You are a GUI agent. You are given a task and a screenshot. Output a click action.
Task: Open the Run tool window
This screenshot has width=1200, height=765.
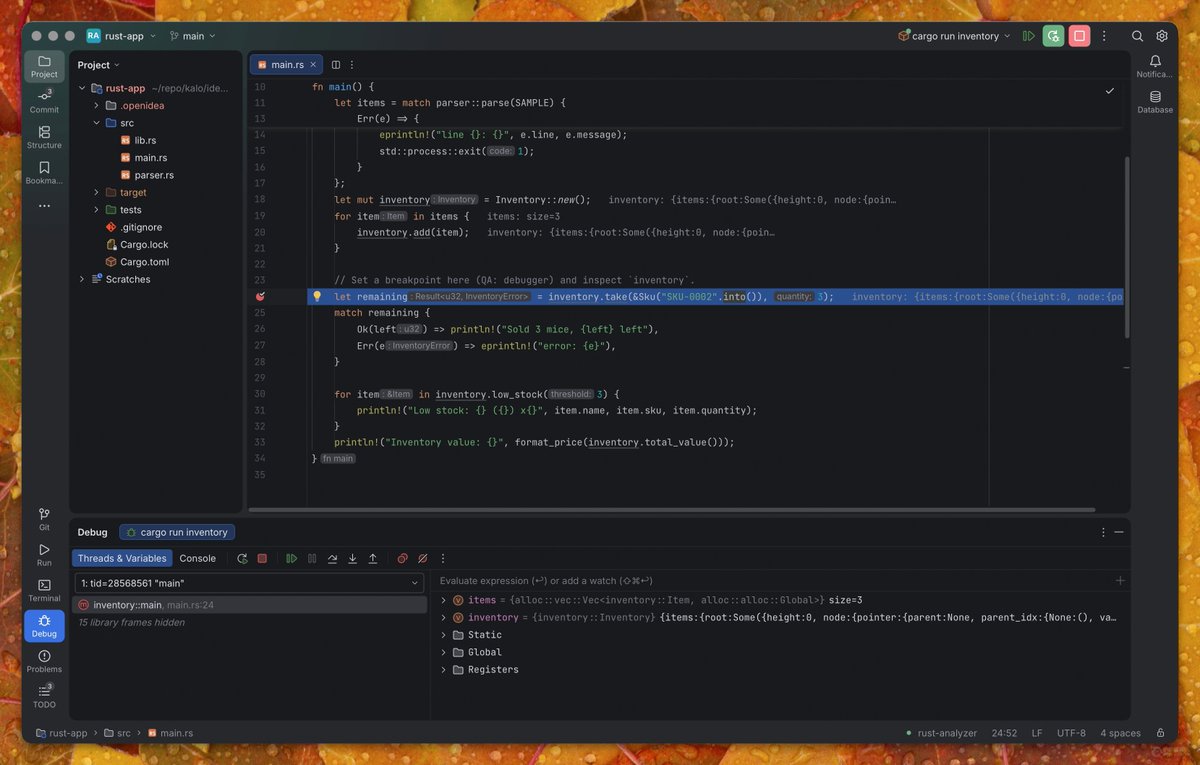point(44,555)
